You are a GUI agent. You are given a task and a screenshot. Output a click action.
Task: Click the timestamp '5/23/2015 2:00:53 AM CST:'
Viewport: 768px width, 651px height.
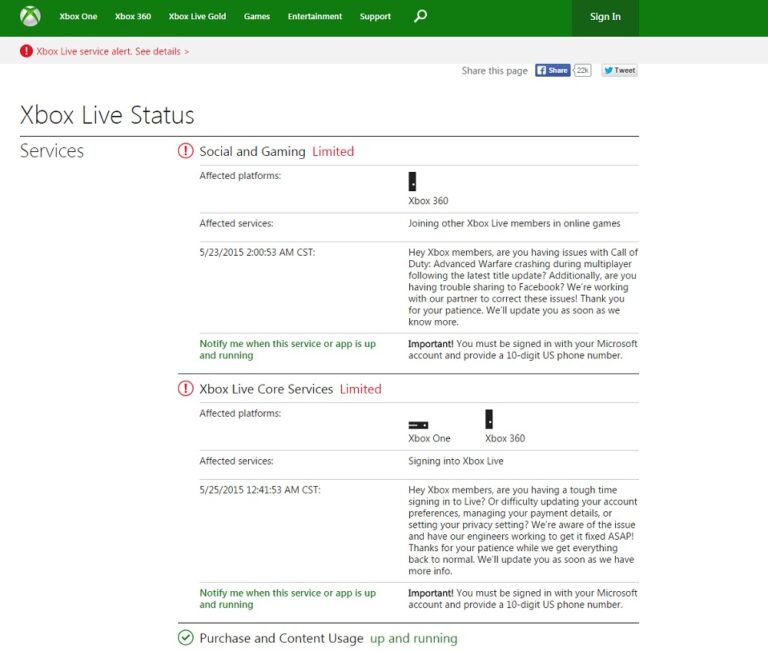(257, 252)
